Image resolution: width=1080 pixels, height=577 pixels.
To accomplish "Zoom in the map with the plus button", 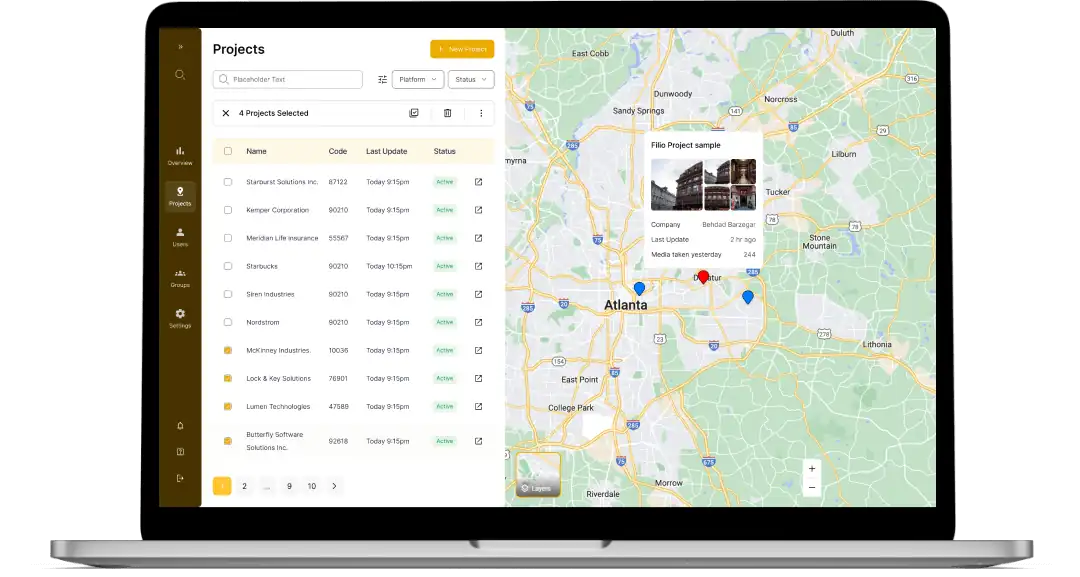I will point(812,468).
